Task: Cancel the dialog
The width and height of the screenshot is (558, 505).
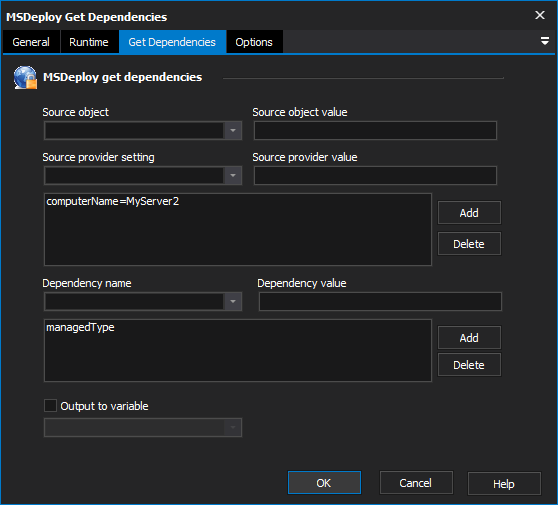Action: pyautogui.click(x=416, y=483)
